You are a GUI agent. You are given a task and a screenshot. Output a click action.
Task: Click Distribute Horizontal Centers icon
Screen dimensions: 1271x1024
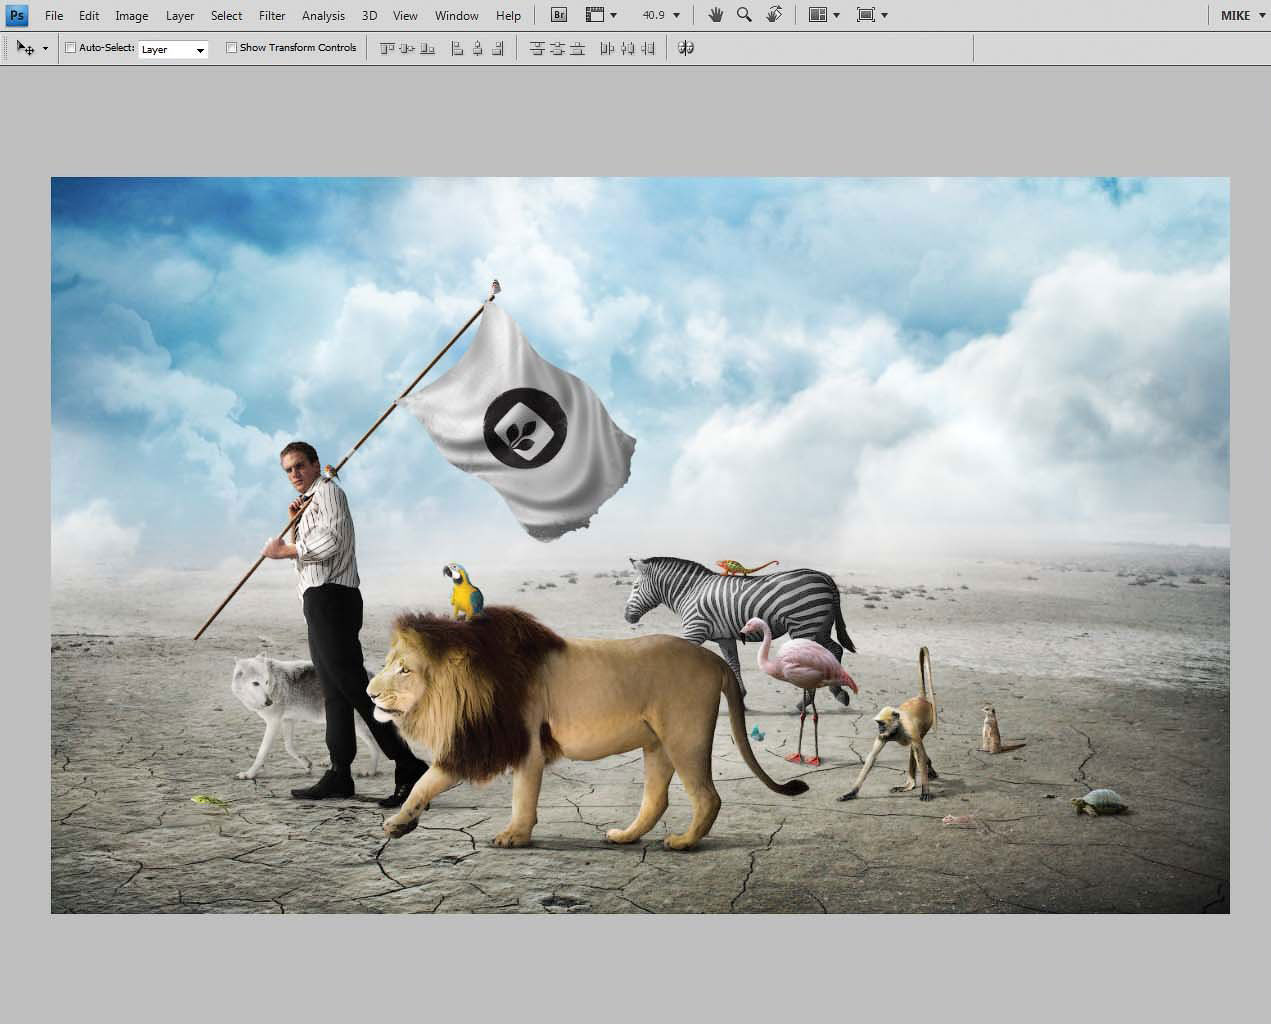[627, 48]
